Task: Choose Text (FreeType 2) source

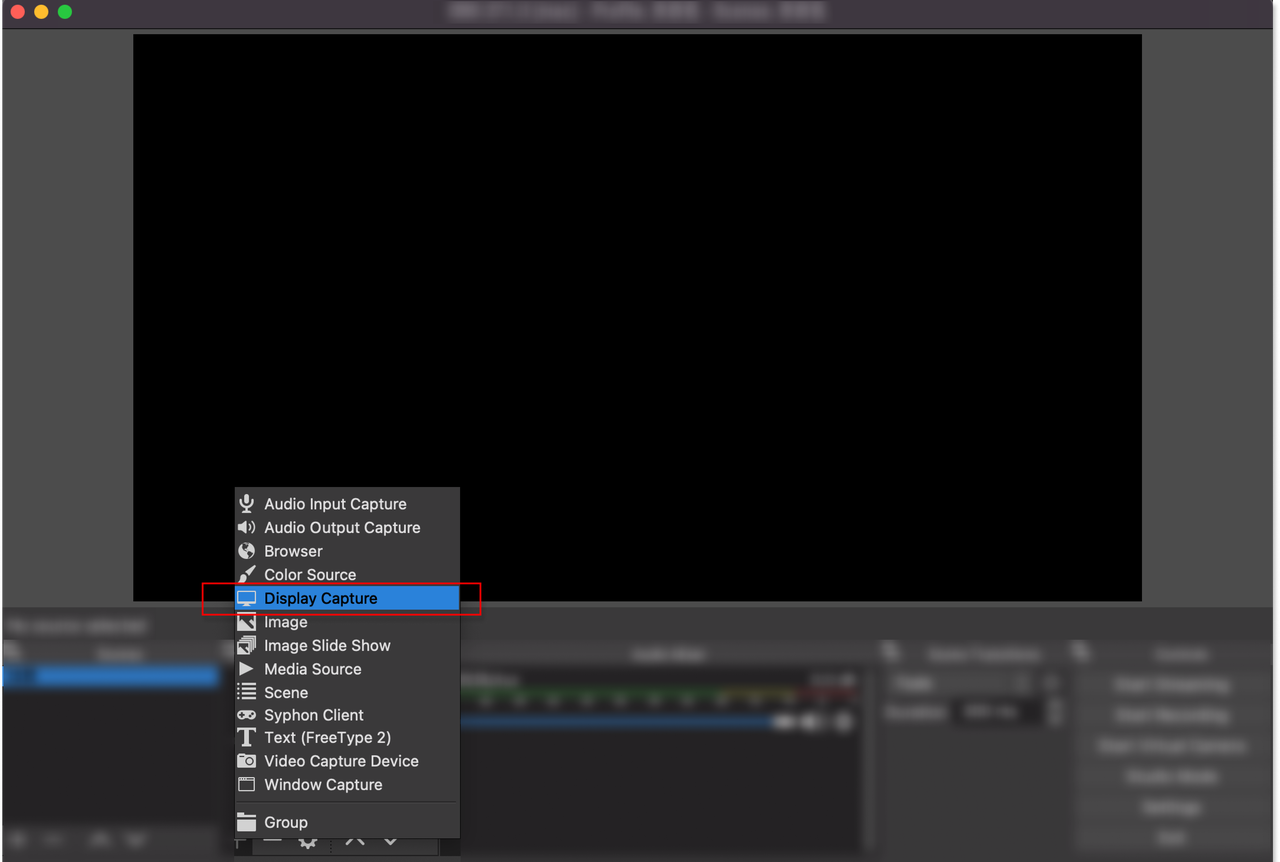Action: click(347, 737)
